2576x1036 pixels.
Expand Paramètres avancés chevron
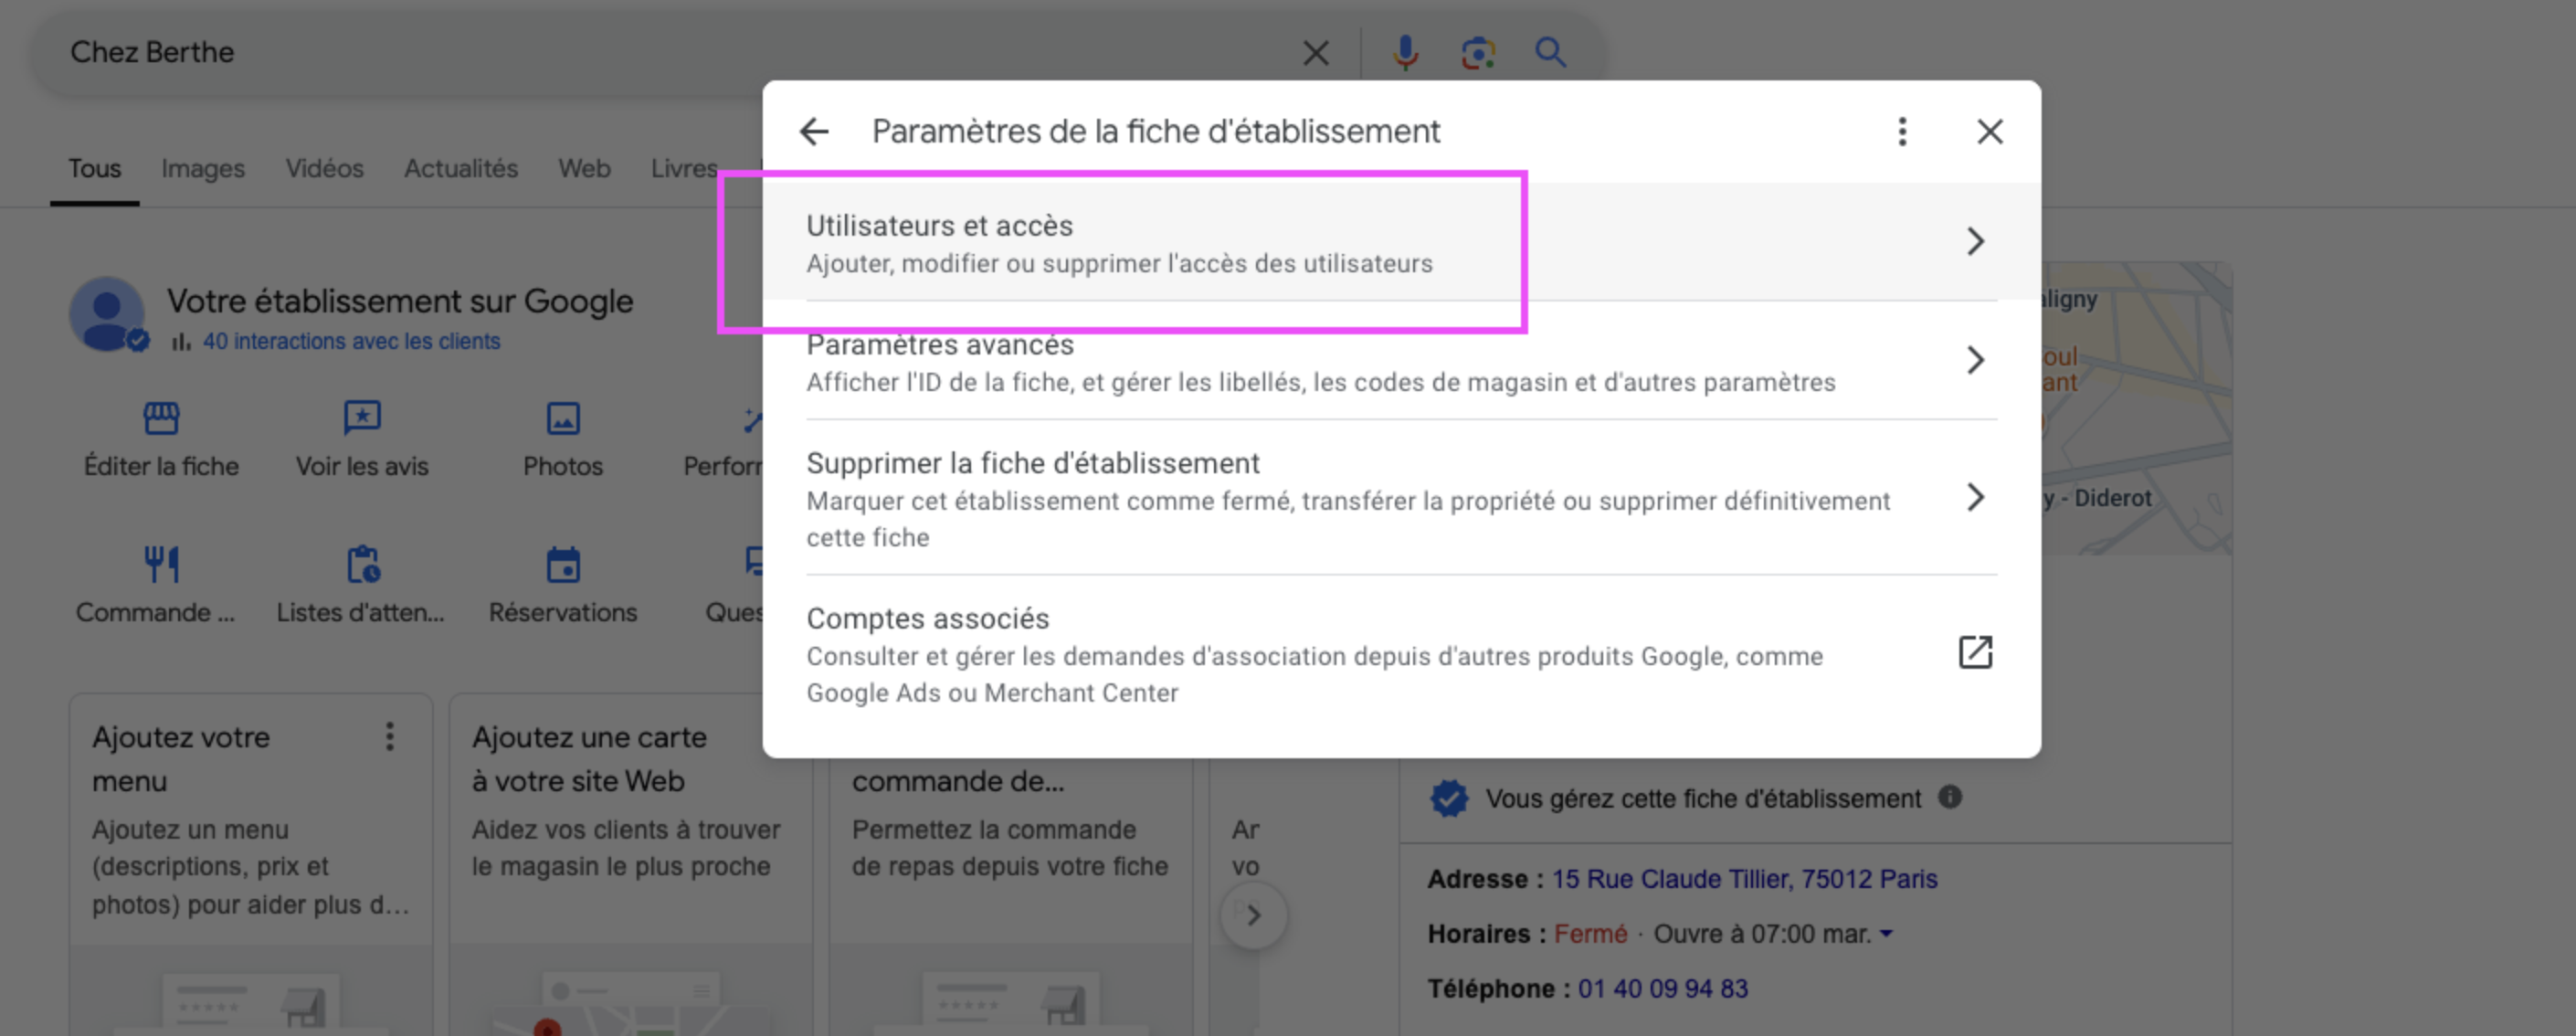(x=1975, y=360)
